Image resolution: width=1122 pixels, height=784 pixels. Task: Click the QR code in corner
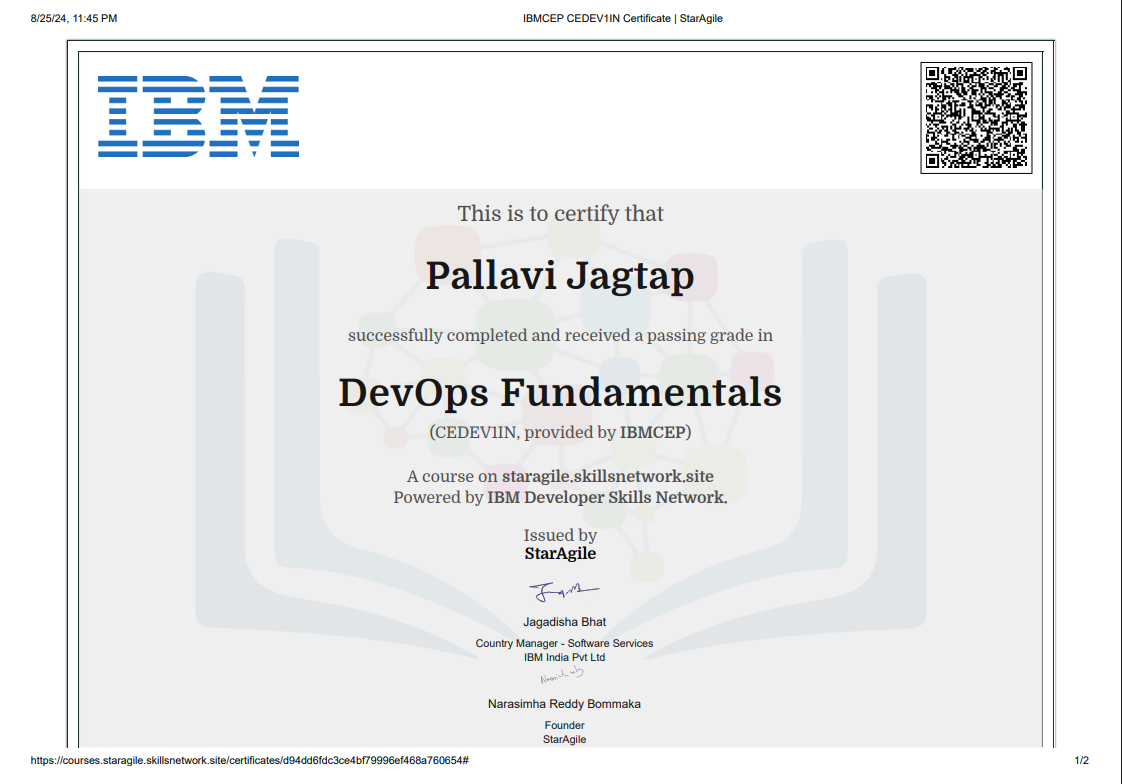[976, 117]
